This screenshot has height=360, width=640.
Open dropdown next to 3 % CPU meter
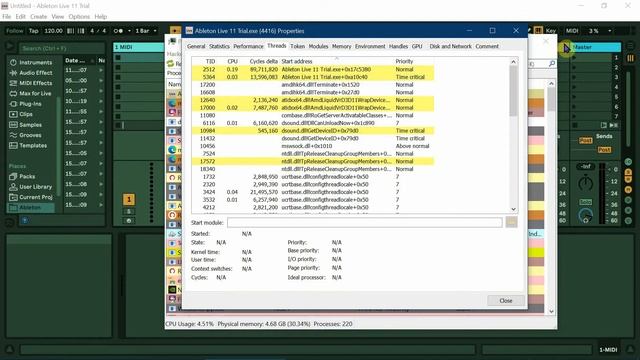610,31
